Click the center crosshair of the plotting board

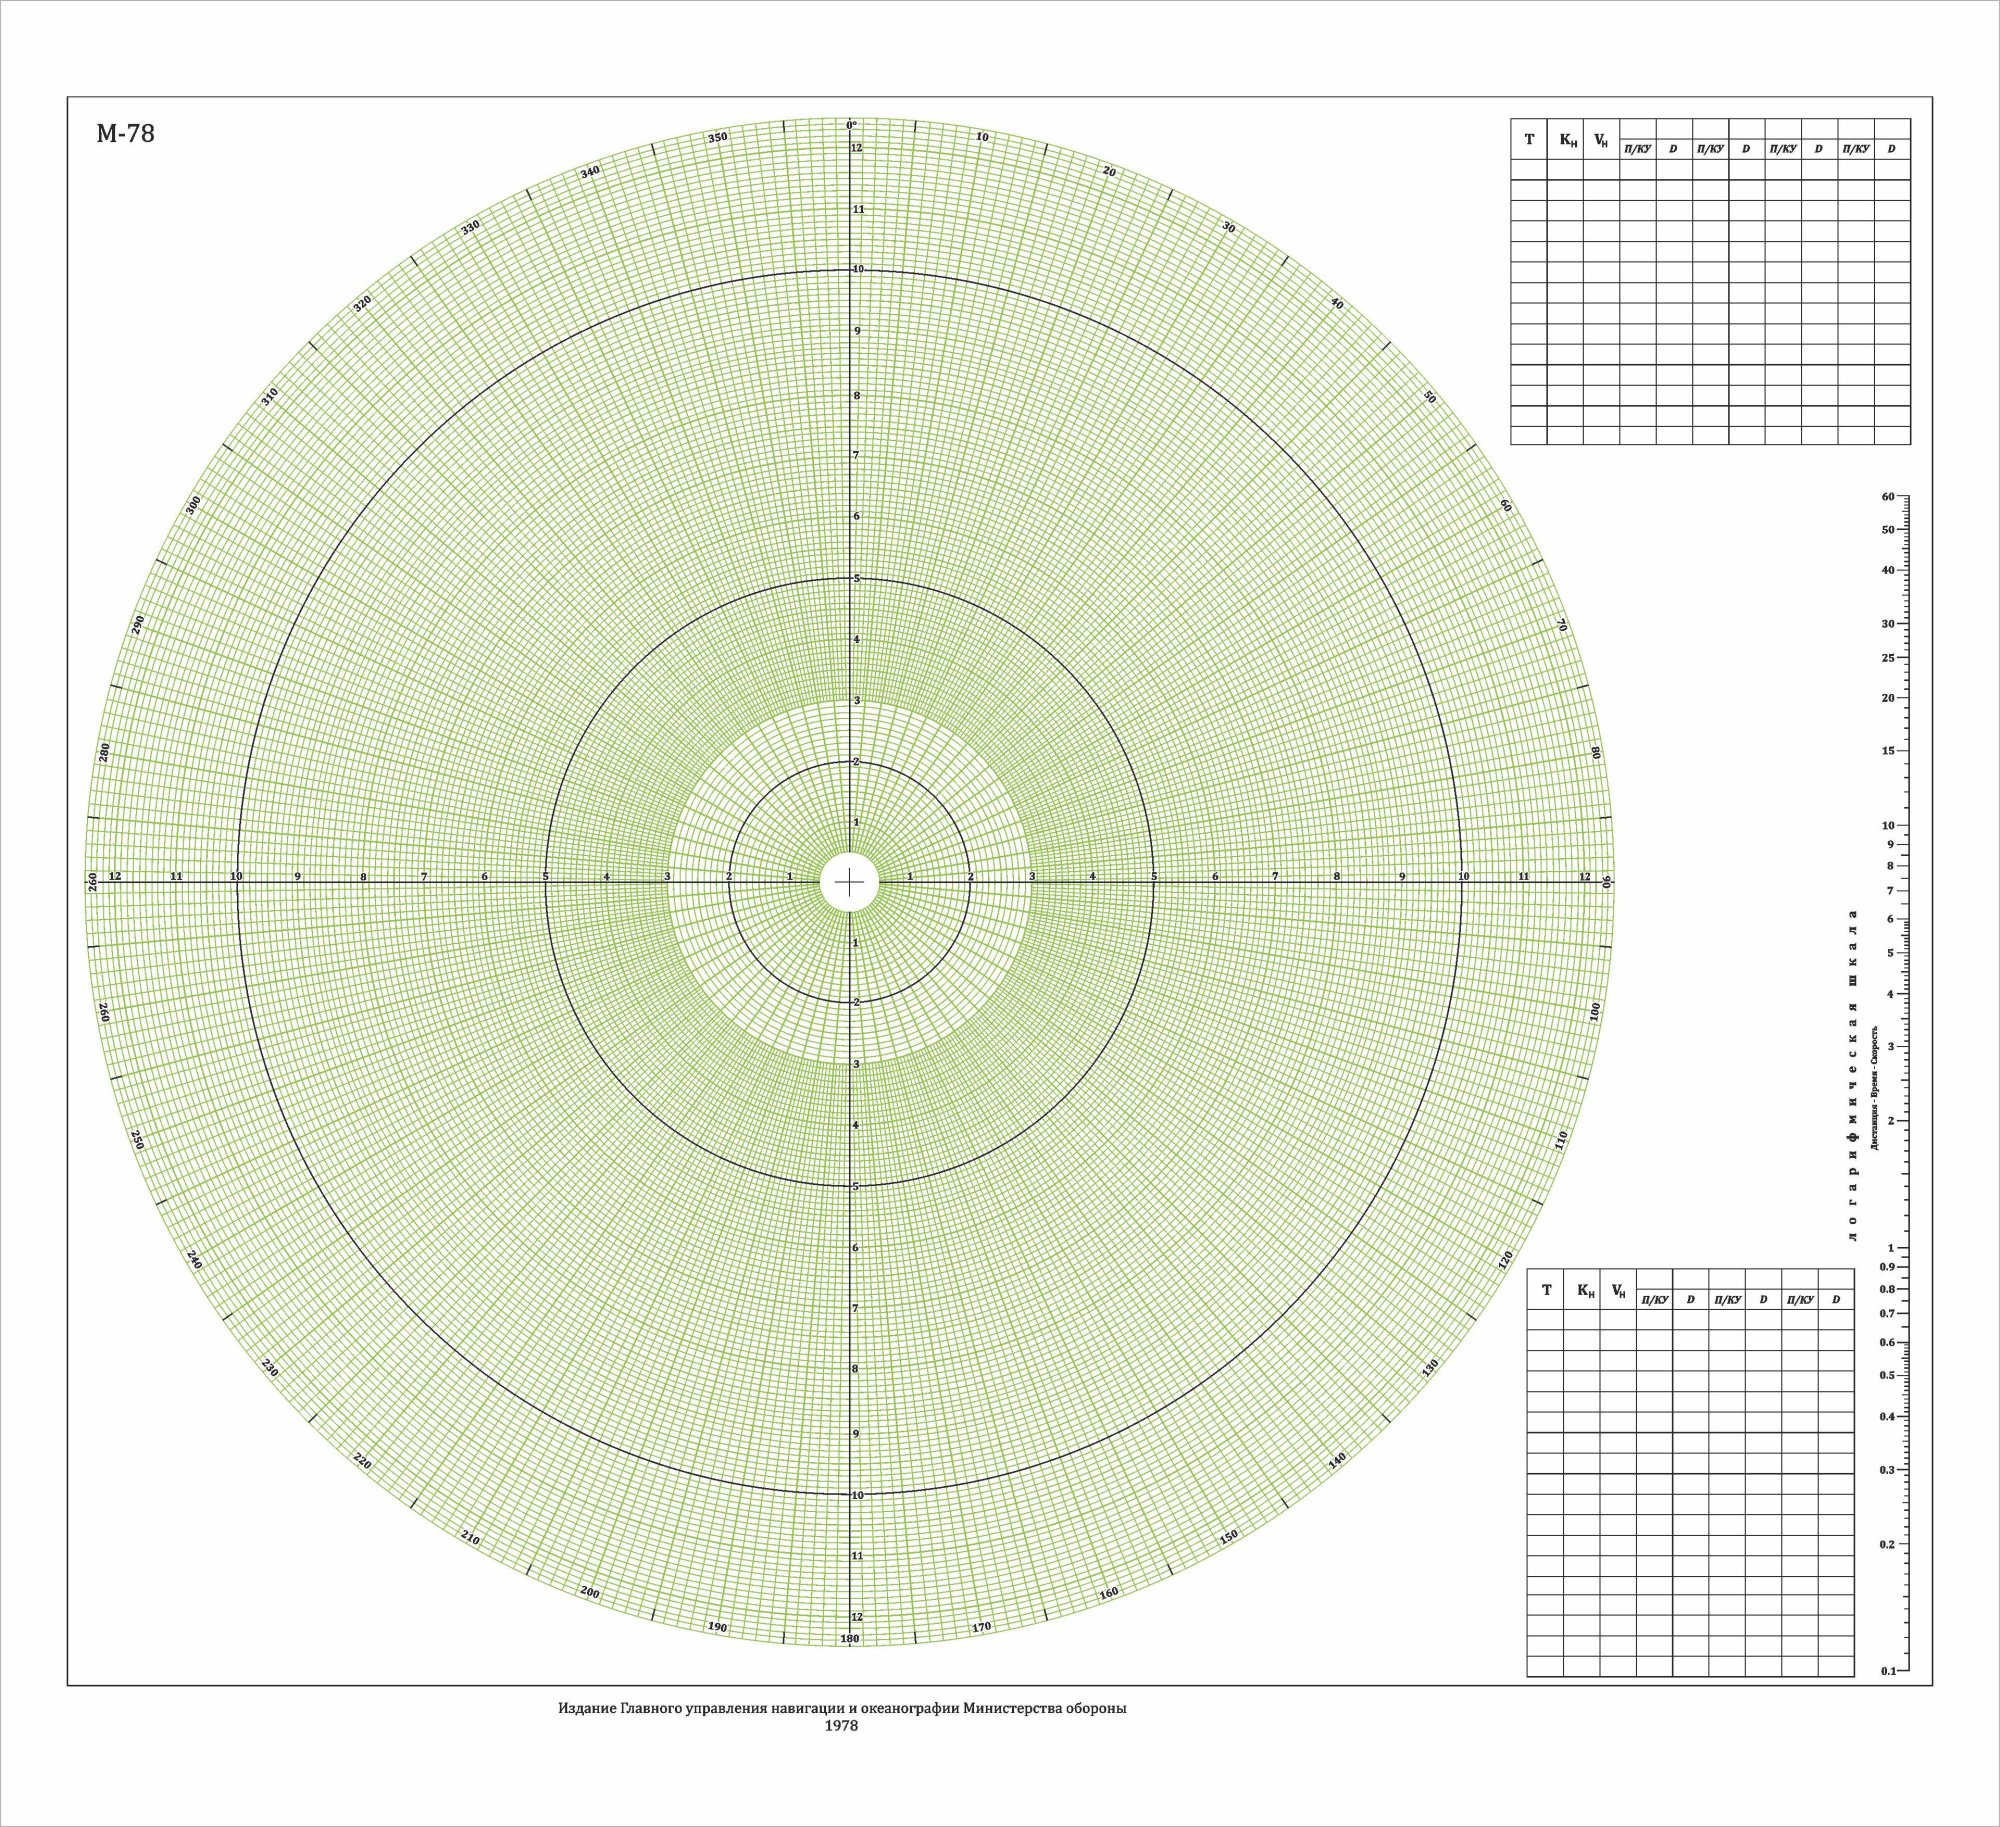tap(849, 882)
